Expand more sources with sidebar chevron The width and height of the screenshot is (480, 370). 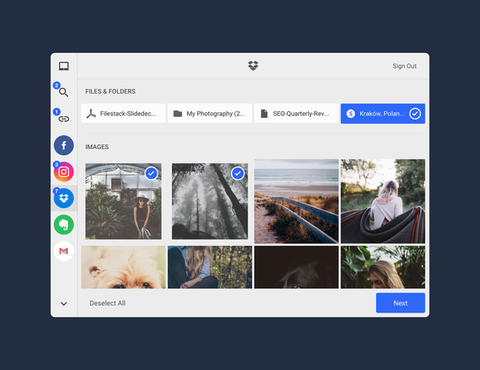[64, 304]
